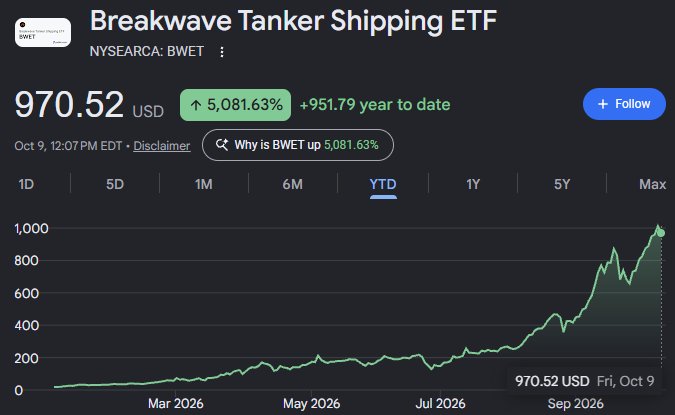Click the plus icon in Follow button
The height and width of the screenshot is (415, 675).
pyautogui.click(x=603, y=104)
